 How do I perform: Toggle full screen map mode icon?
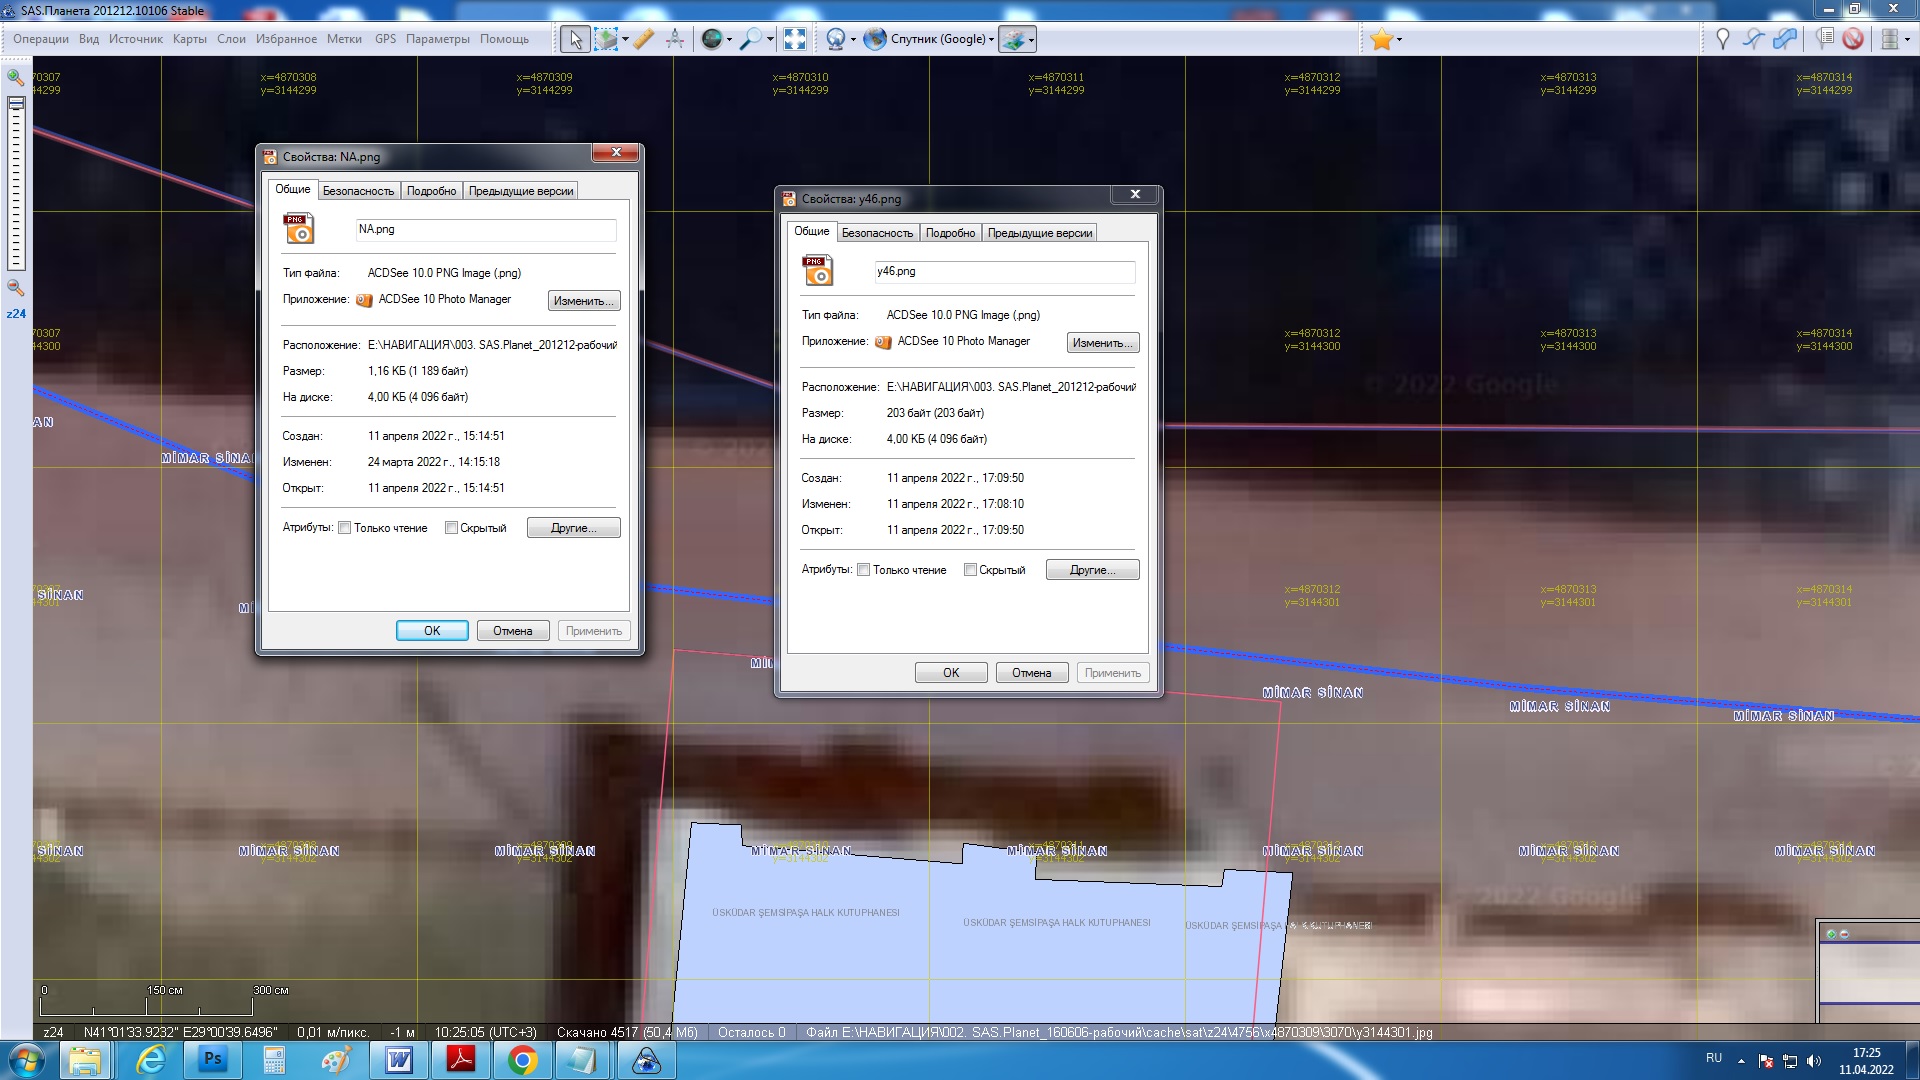pos(795,39)
